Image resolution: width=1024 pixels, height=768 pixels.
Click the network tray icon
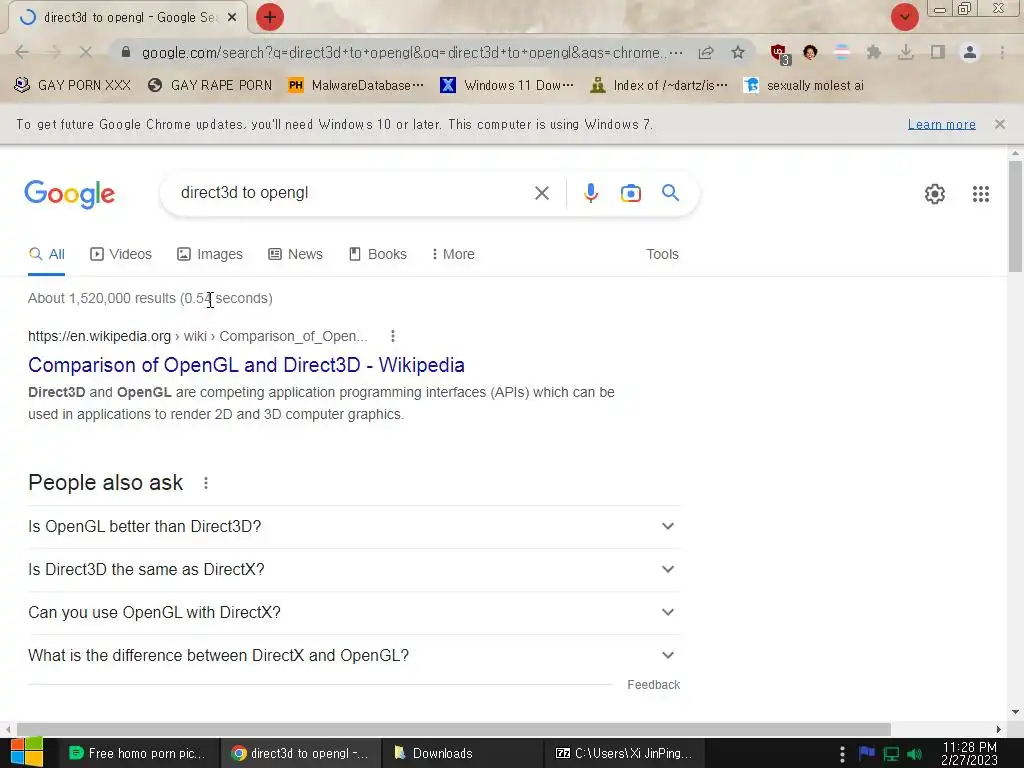pos(891,754)
